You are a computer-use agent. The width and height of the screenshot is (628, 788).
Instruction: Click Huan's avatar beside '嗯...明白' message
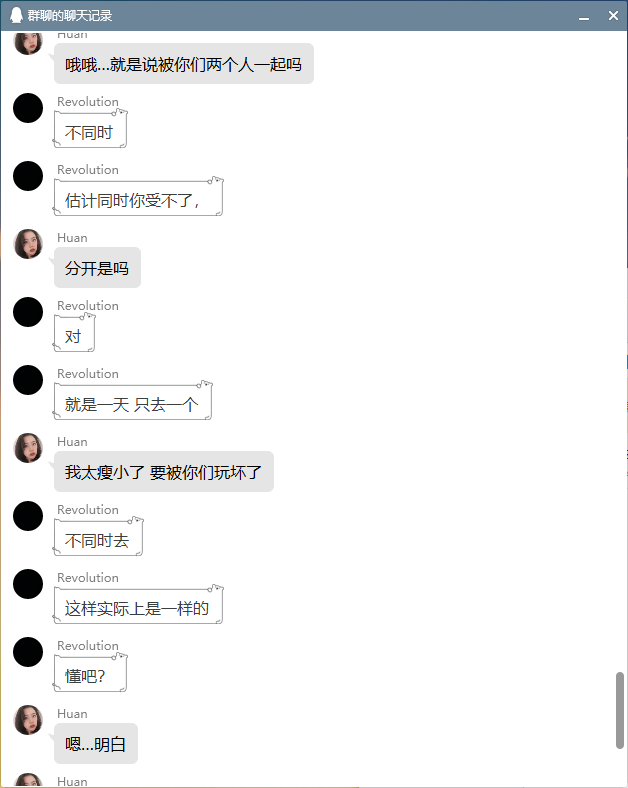28,720
